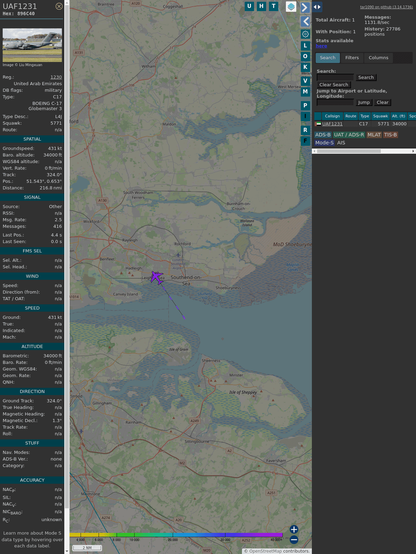
Task: Toggle the ADS-B source filter
Action: click(x=323, y=135)
